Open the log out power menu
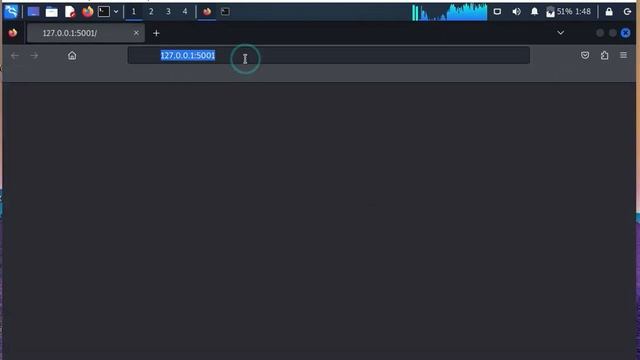This screenshot has width=640, height=360. tap(627, 12)
